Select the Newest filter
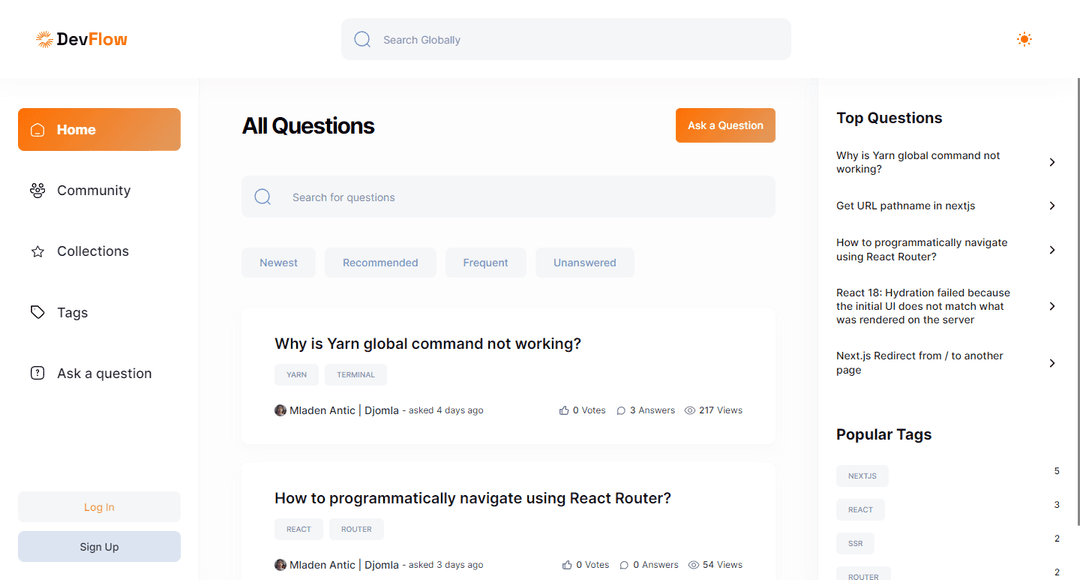 [279, 263]
